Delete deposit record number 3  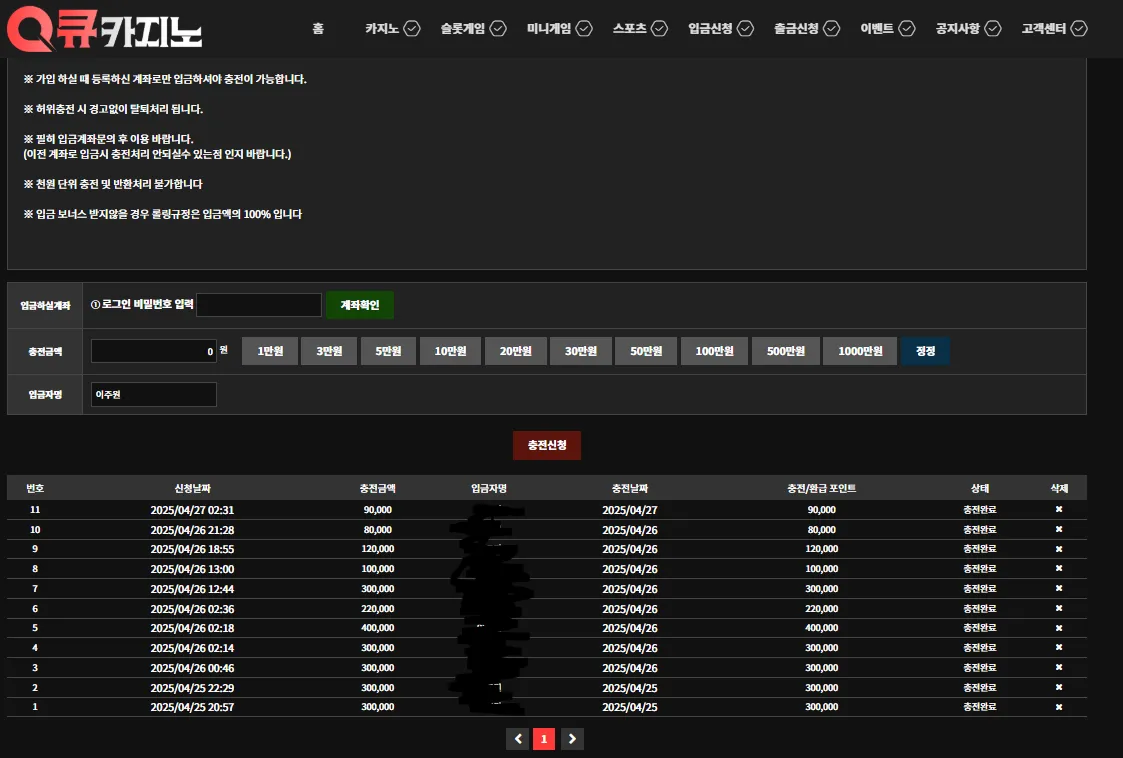pos(1059,667)
